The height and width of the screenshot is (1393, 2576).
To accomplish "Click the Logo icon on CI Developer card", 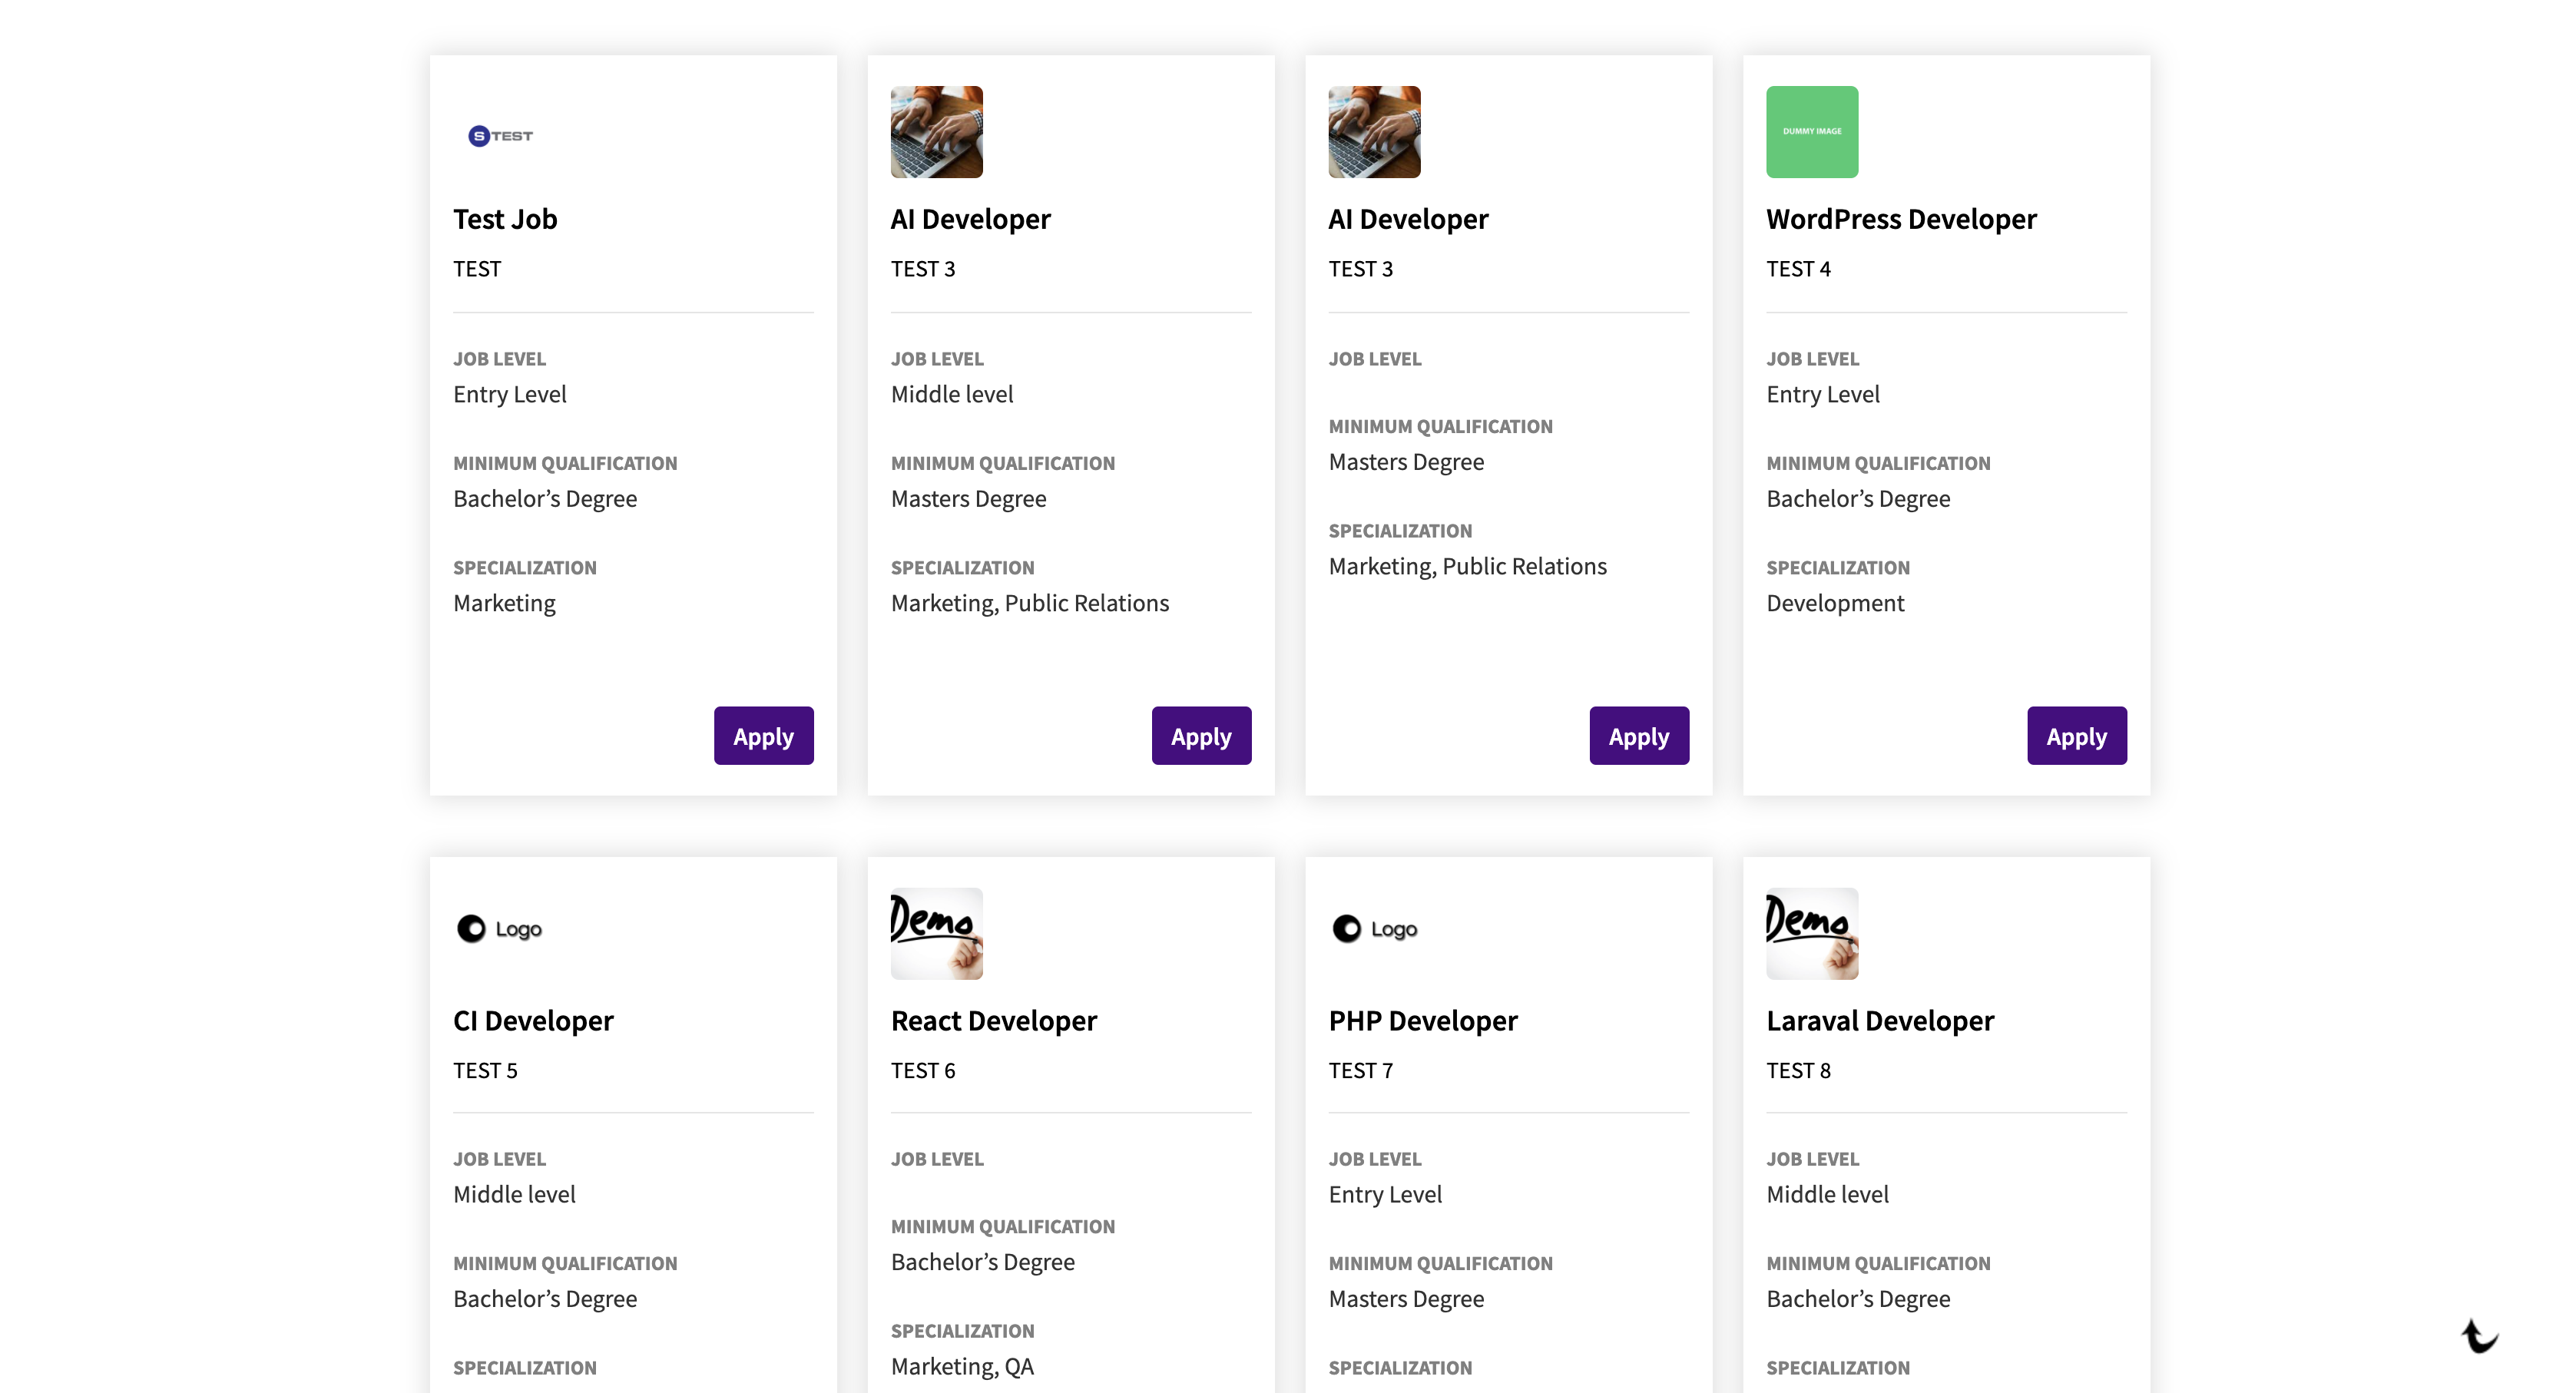I will 499,929.
